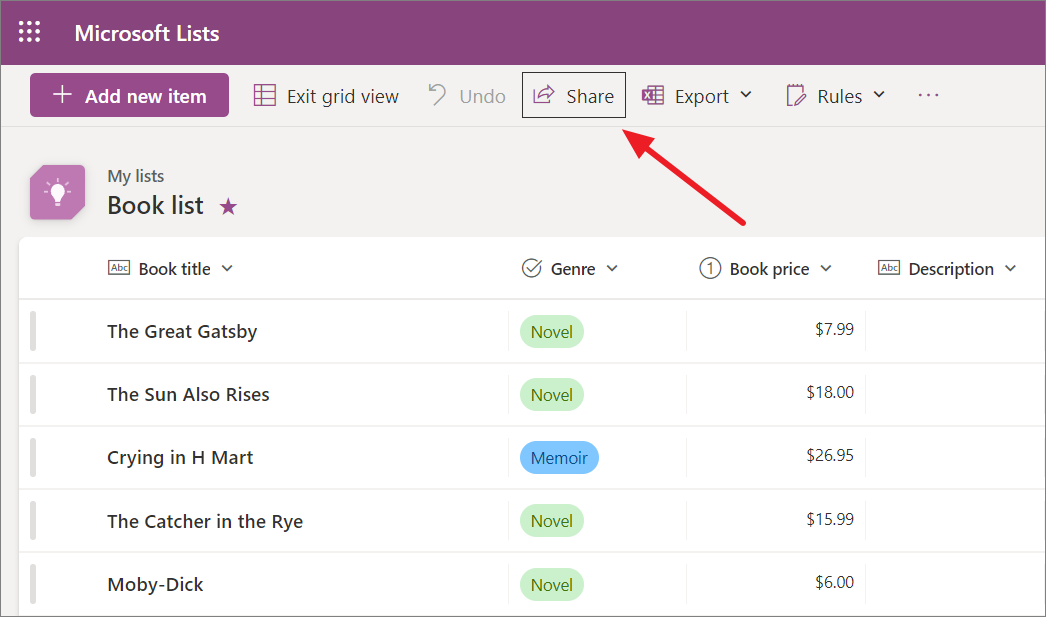Select the row checkbox for Moby-Dick

coord(33,584)
